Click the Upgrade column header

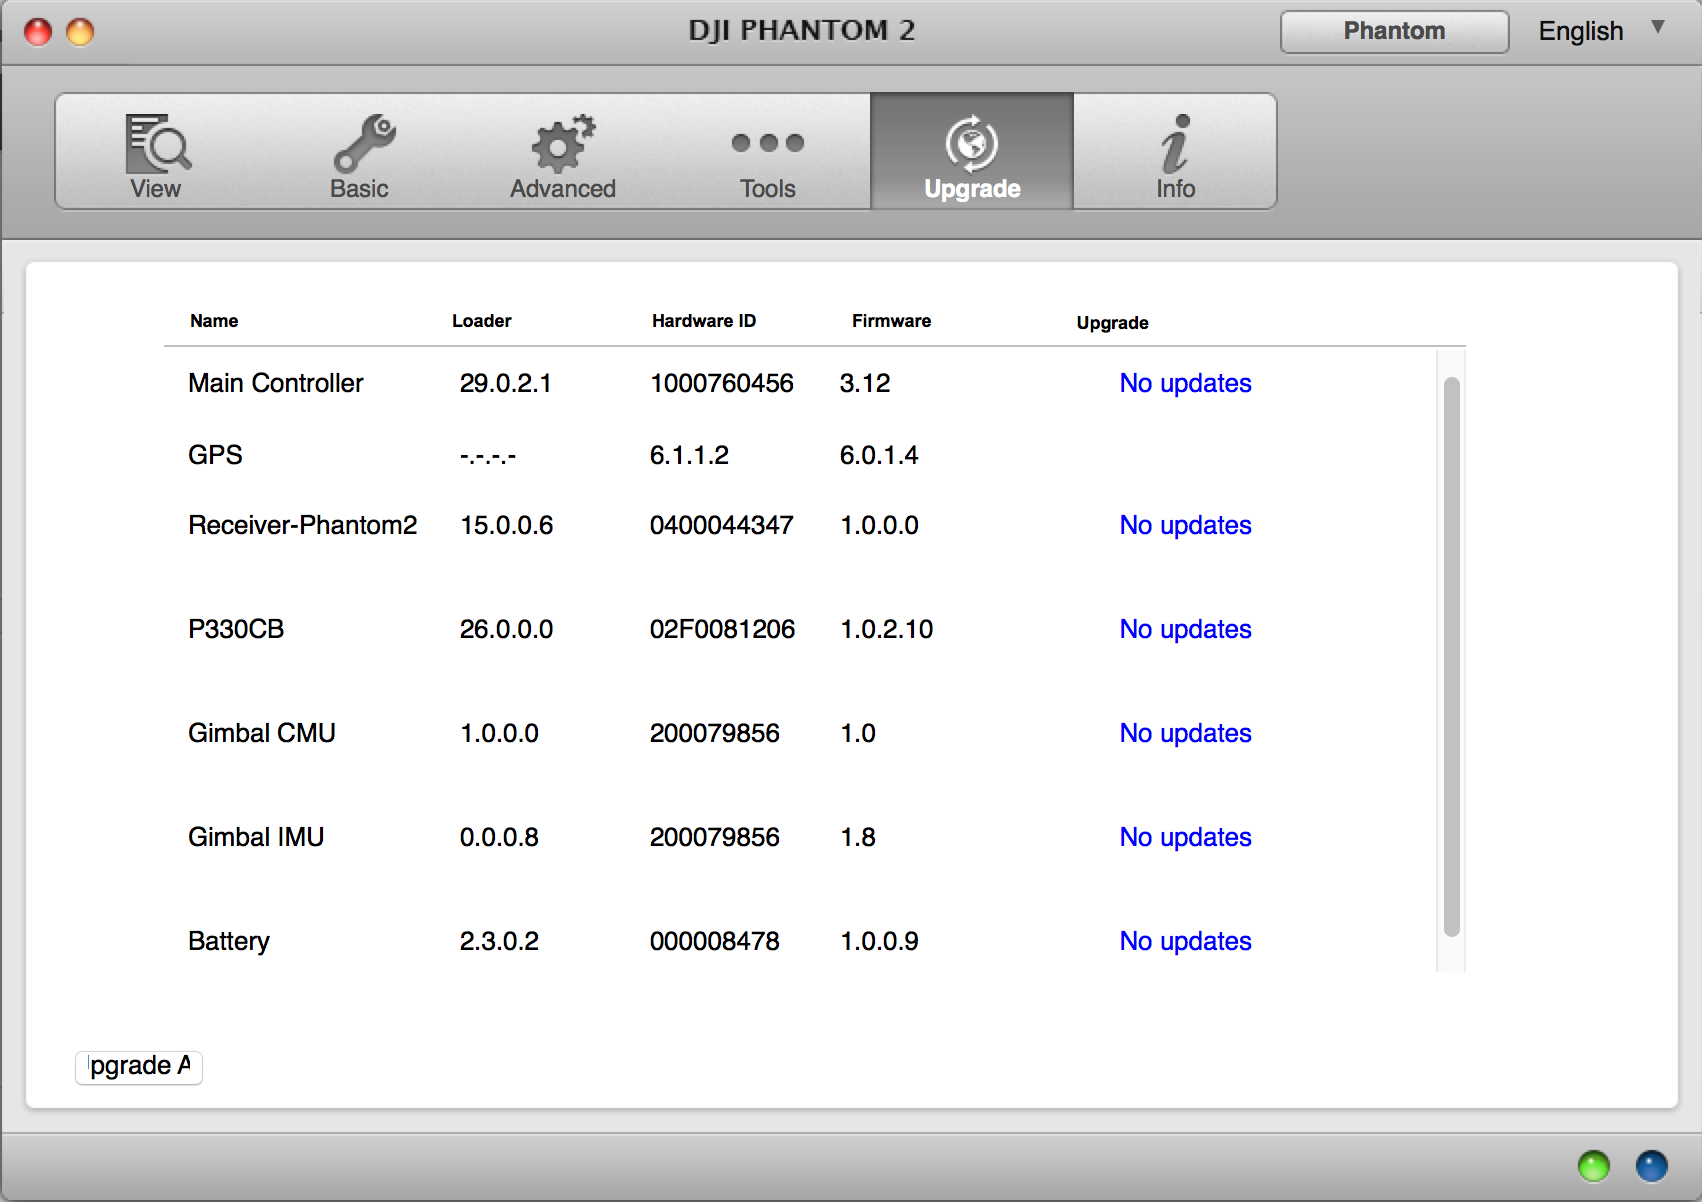1112,323
